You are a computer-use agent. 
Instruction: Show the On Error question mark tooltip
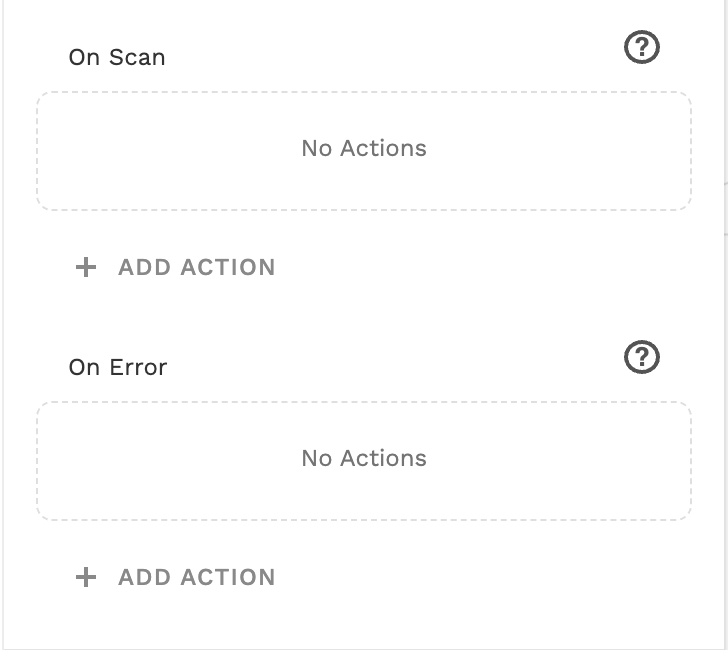click(642, 357)
